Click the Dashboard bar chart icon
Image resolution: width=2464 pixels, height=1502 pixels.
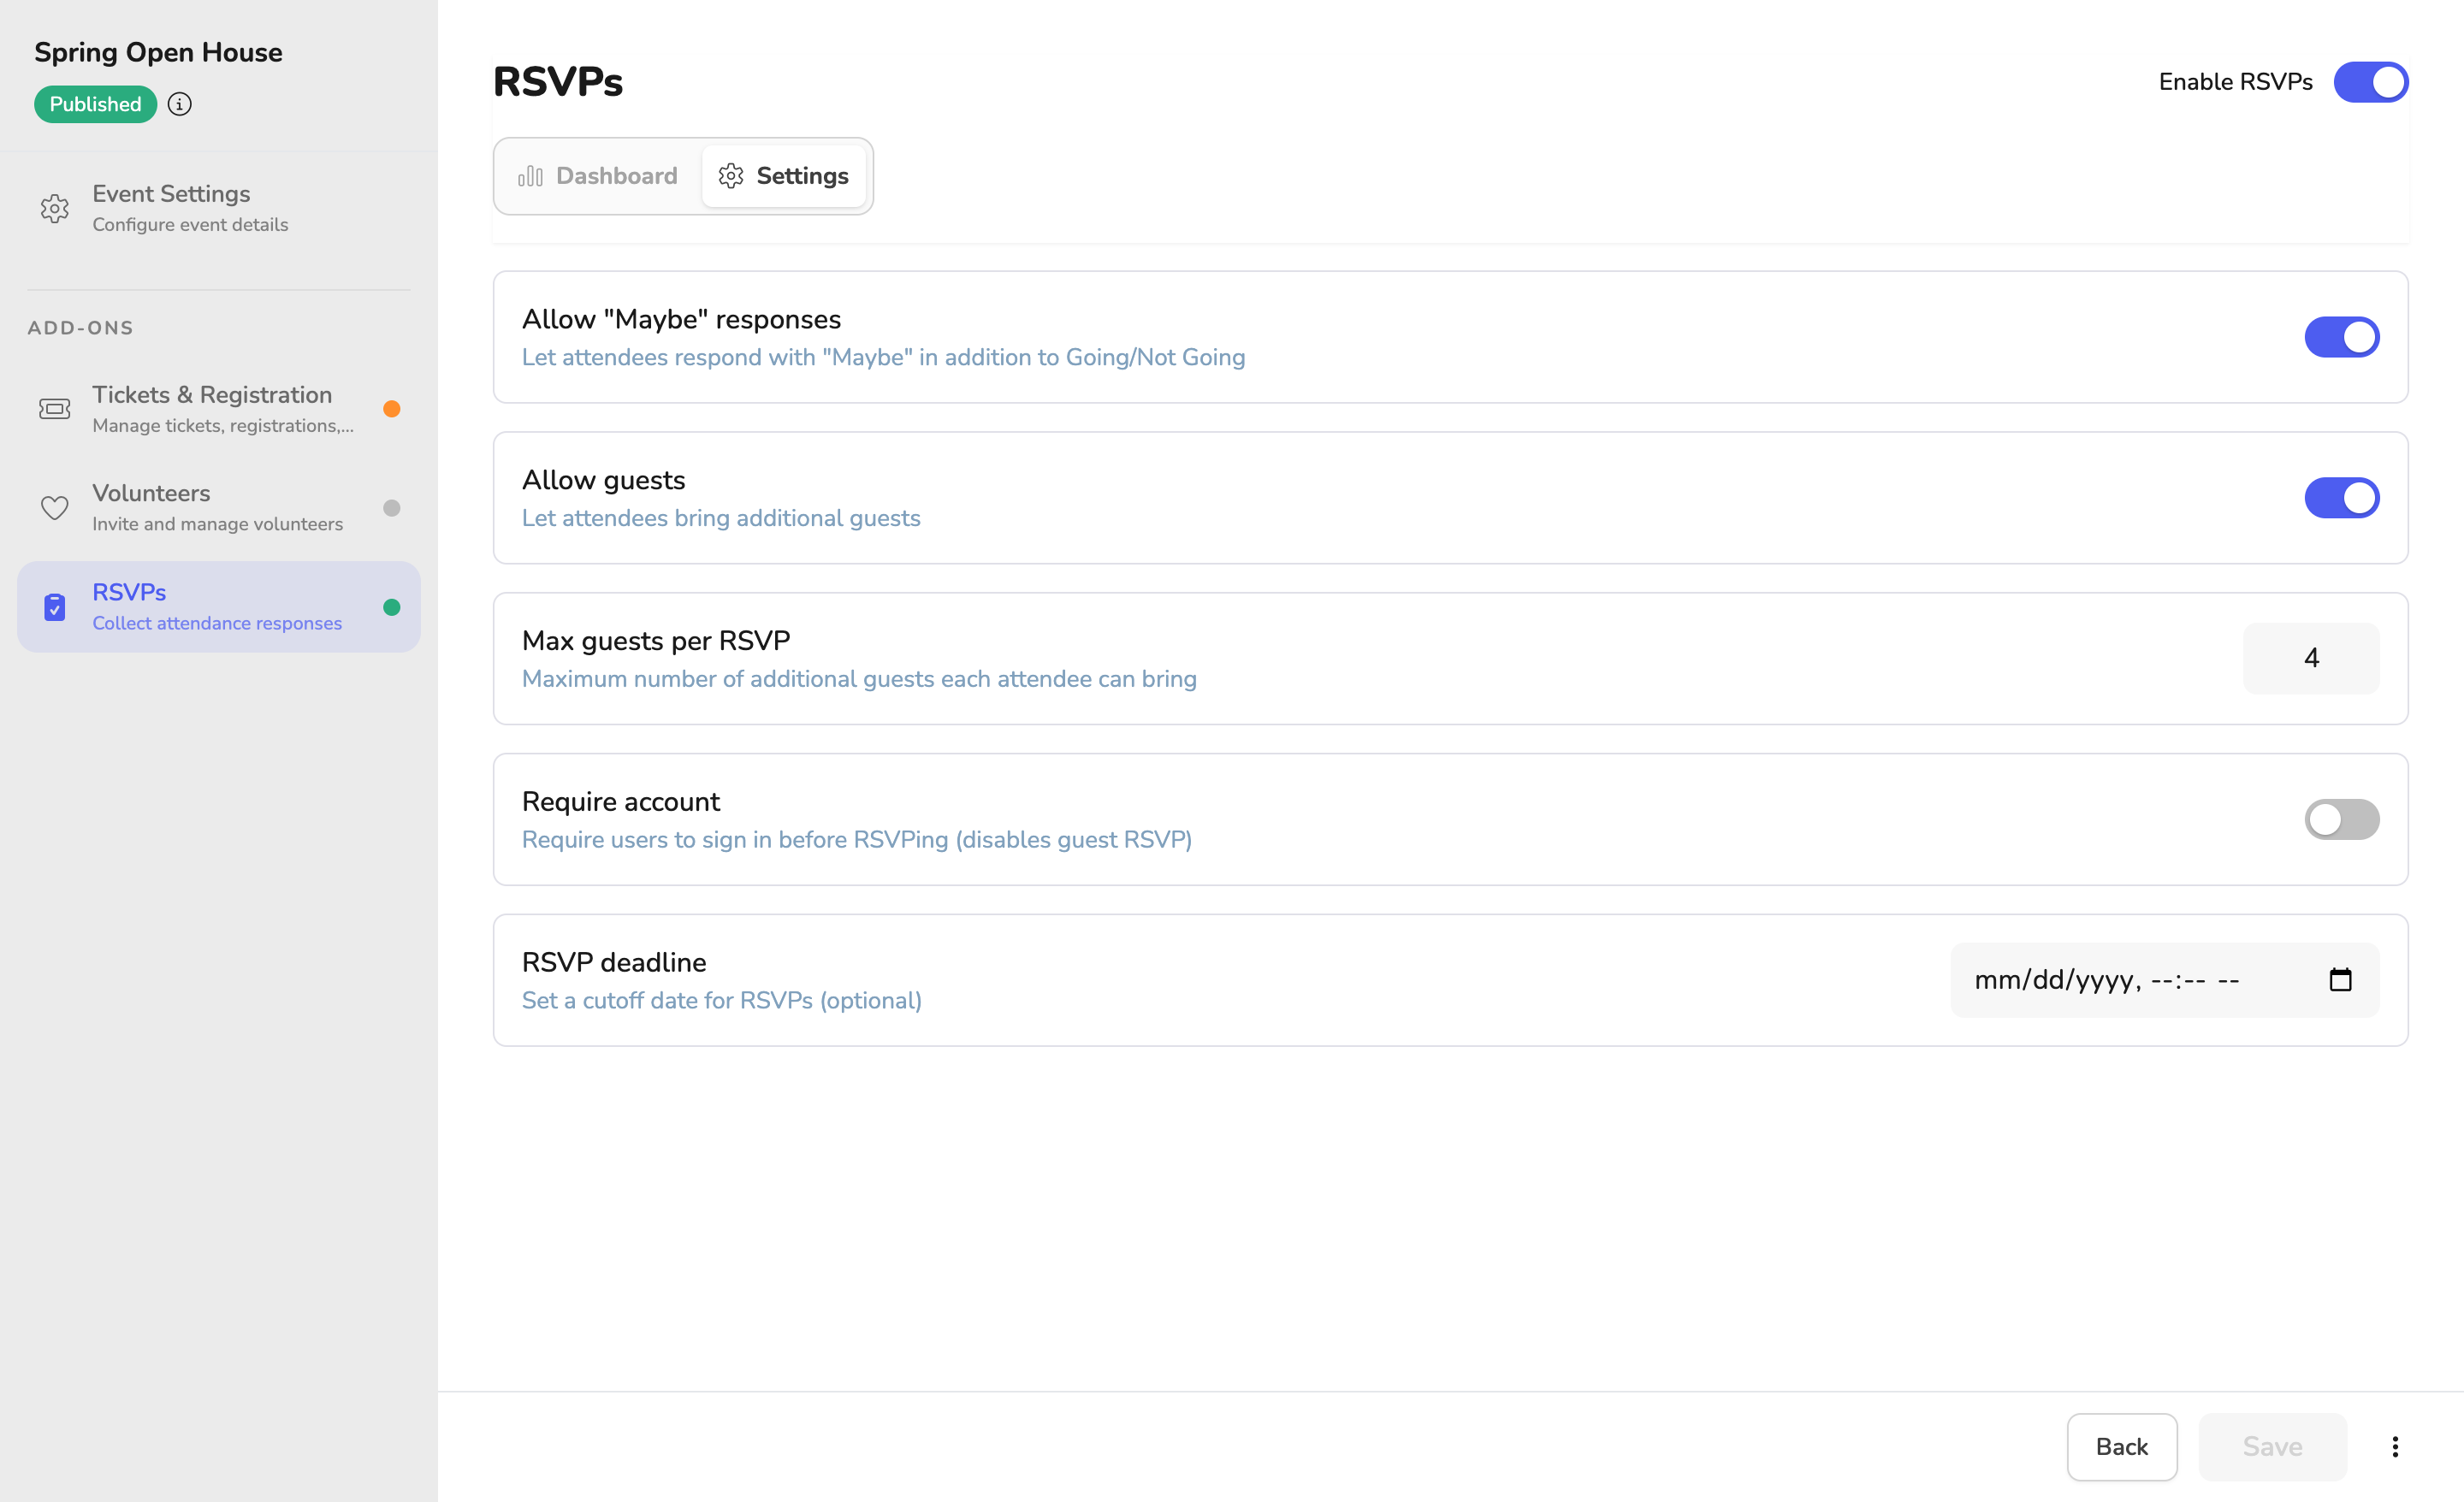530,176
